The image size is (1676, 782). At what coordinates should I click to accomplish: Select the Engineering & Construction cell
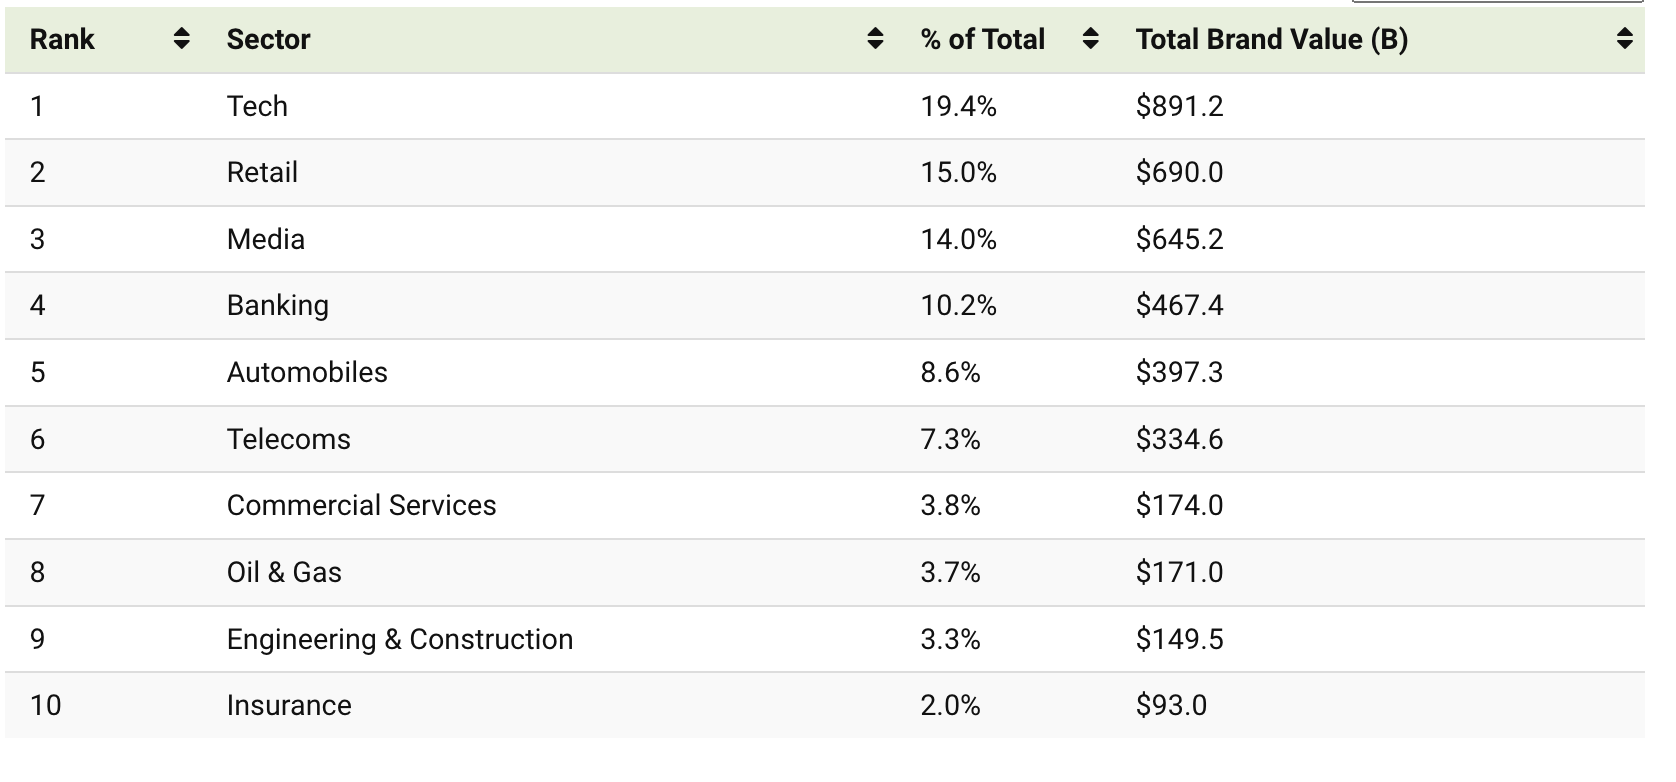coord(400,639)
